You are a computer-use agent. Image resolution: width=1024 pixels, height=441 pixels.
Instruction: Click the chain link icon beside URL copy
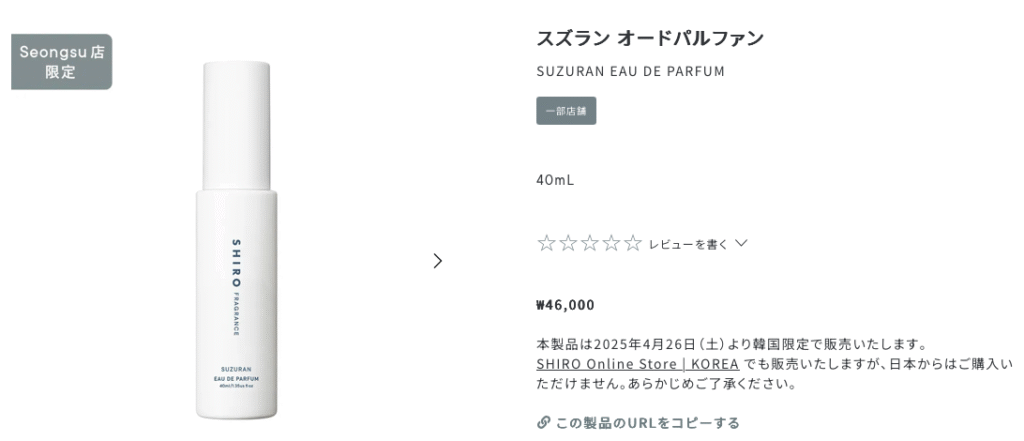(543, 423)
